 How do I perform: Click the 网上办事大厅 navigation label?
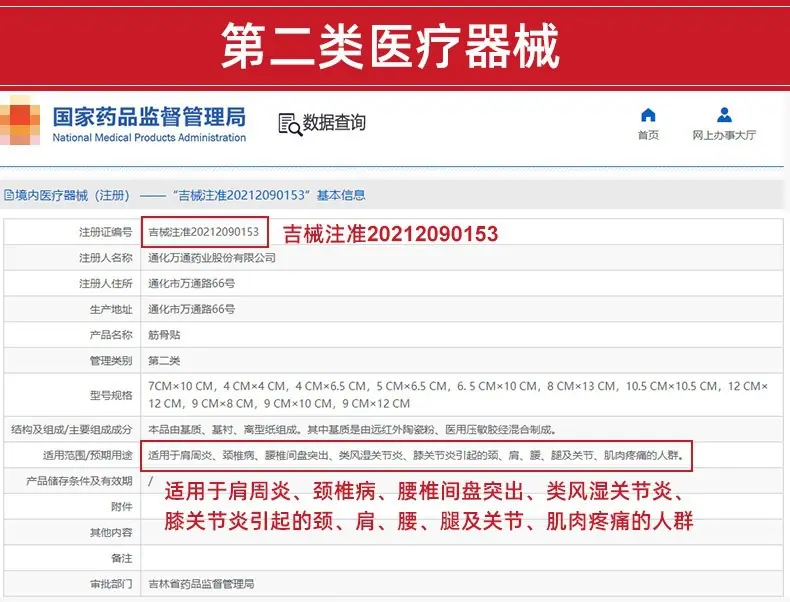tap(724, 135)
